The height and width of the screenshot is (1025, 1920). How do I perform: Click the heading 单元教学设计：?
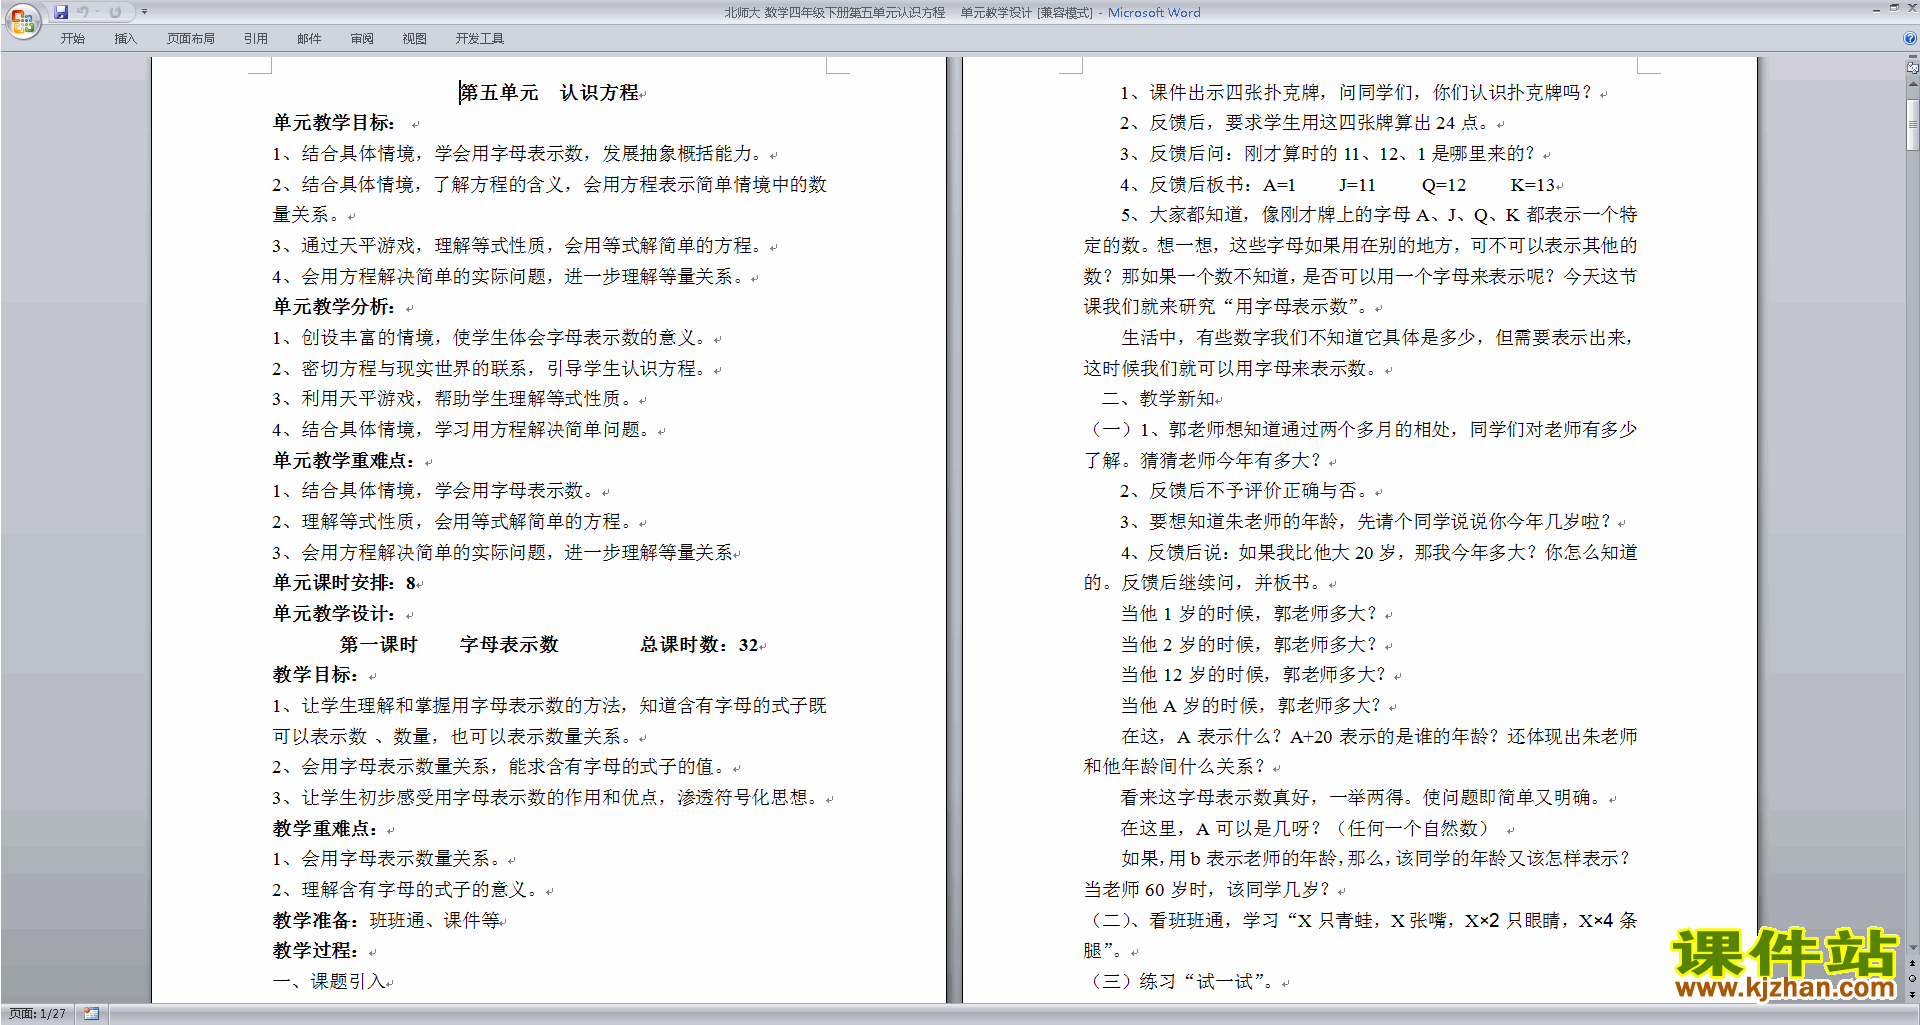coord(334,614)
